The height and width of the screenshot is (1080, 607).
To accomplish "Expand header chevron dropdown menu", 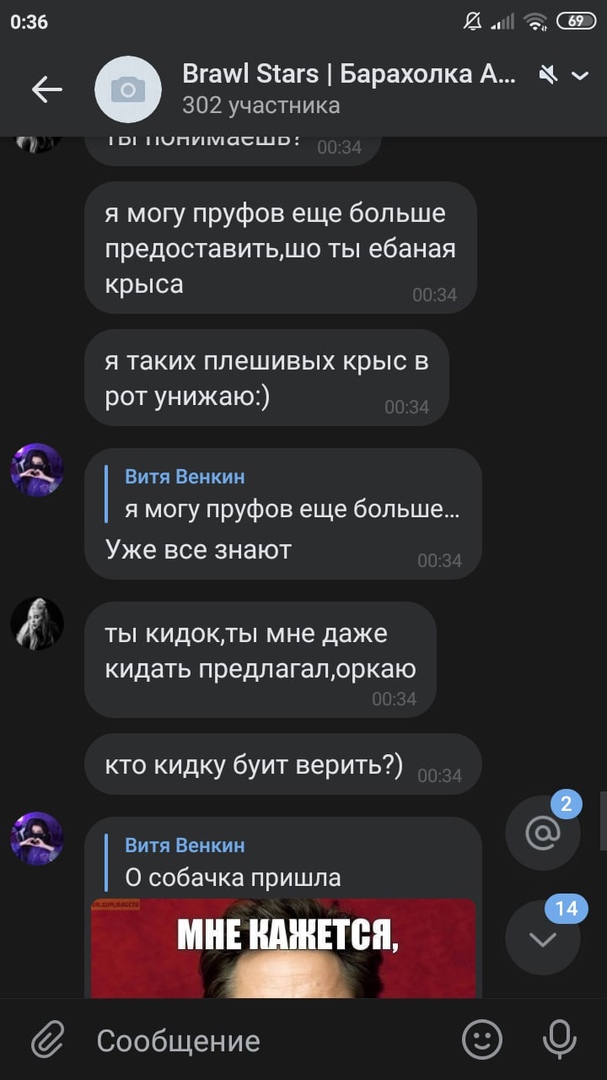I will [580, 76].
